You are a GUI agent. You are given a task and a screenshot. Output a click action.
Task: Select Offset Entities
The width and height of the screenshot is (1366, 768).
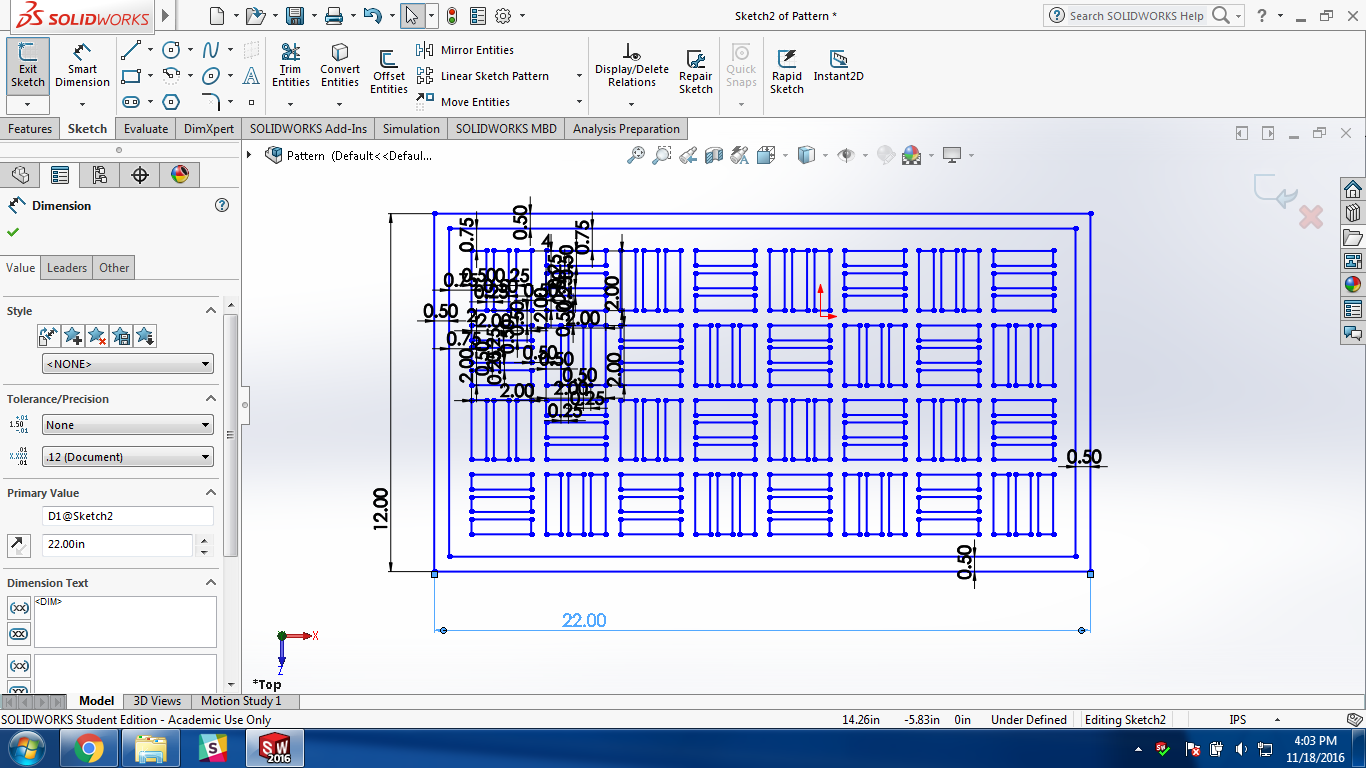(389, 72)
